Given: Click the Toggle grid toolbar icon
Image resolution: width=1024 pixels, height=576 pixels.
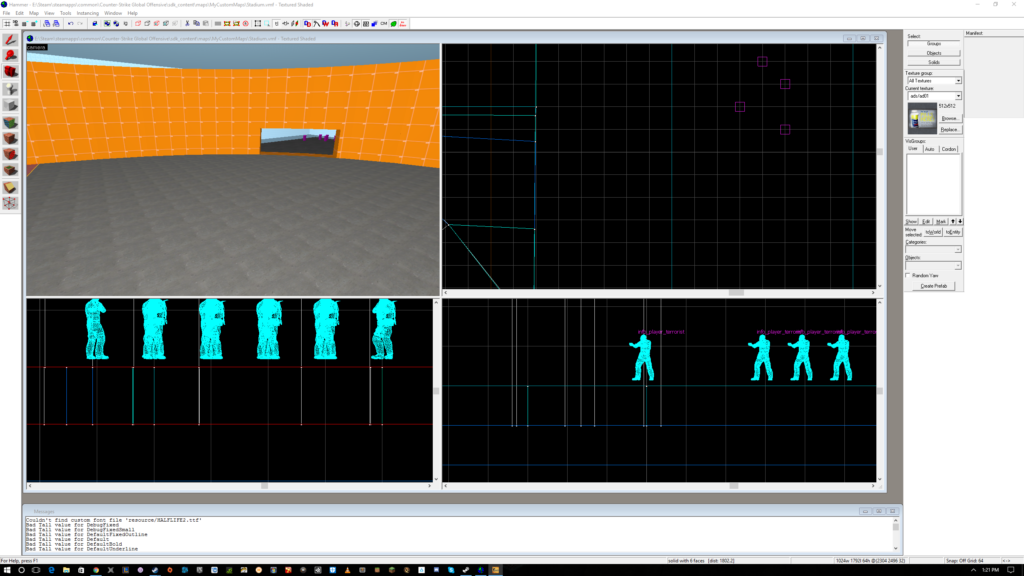Looking at the screenshot, I should [x=6, y=24].
